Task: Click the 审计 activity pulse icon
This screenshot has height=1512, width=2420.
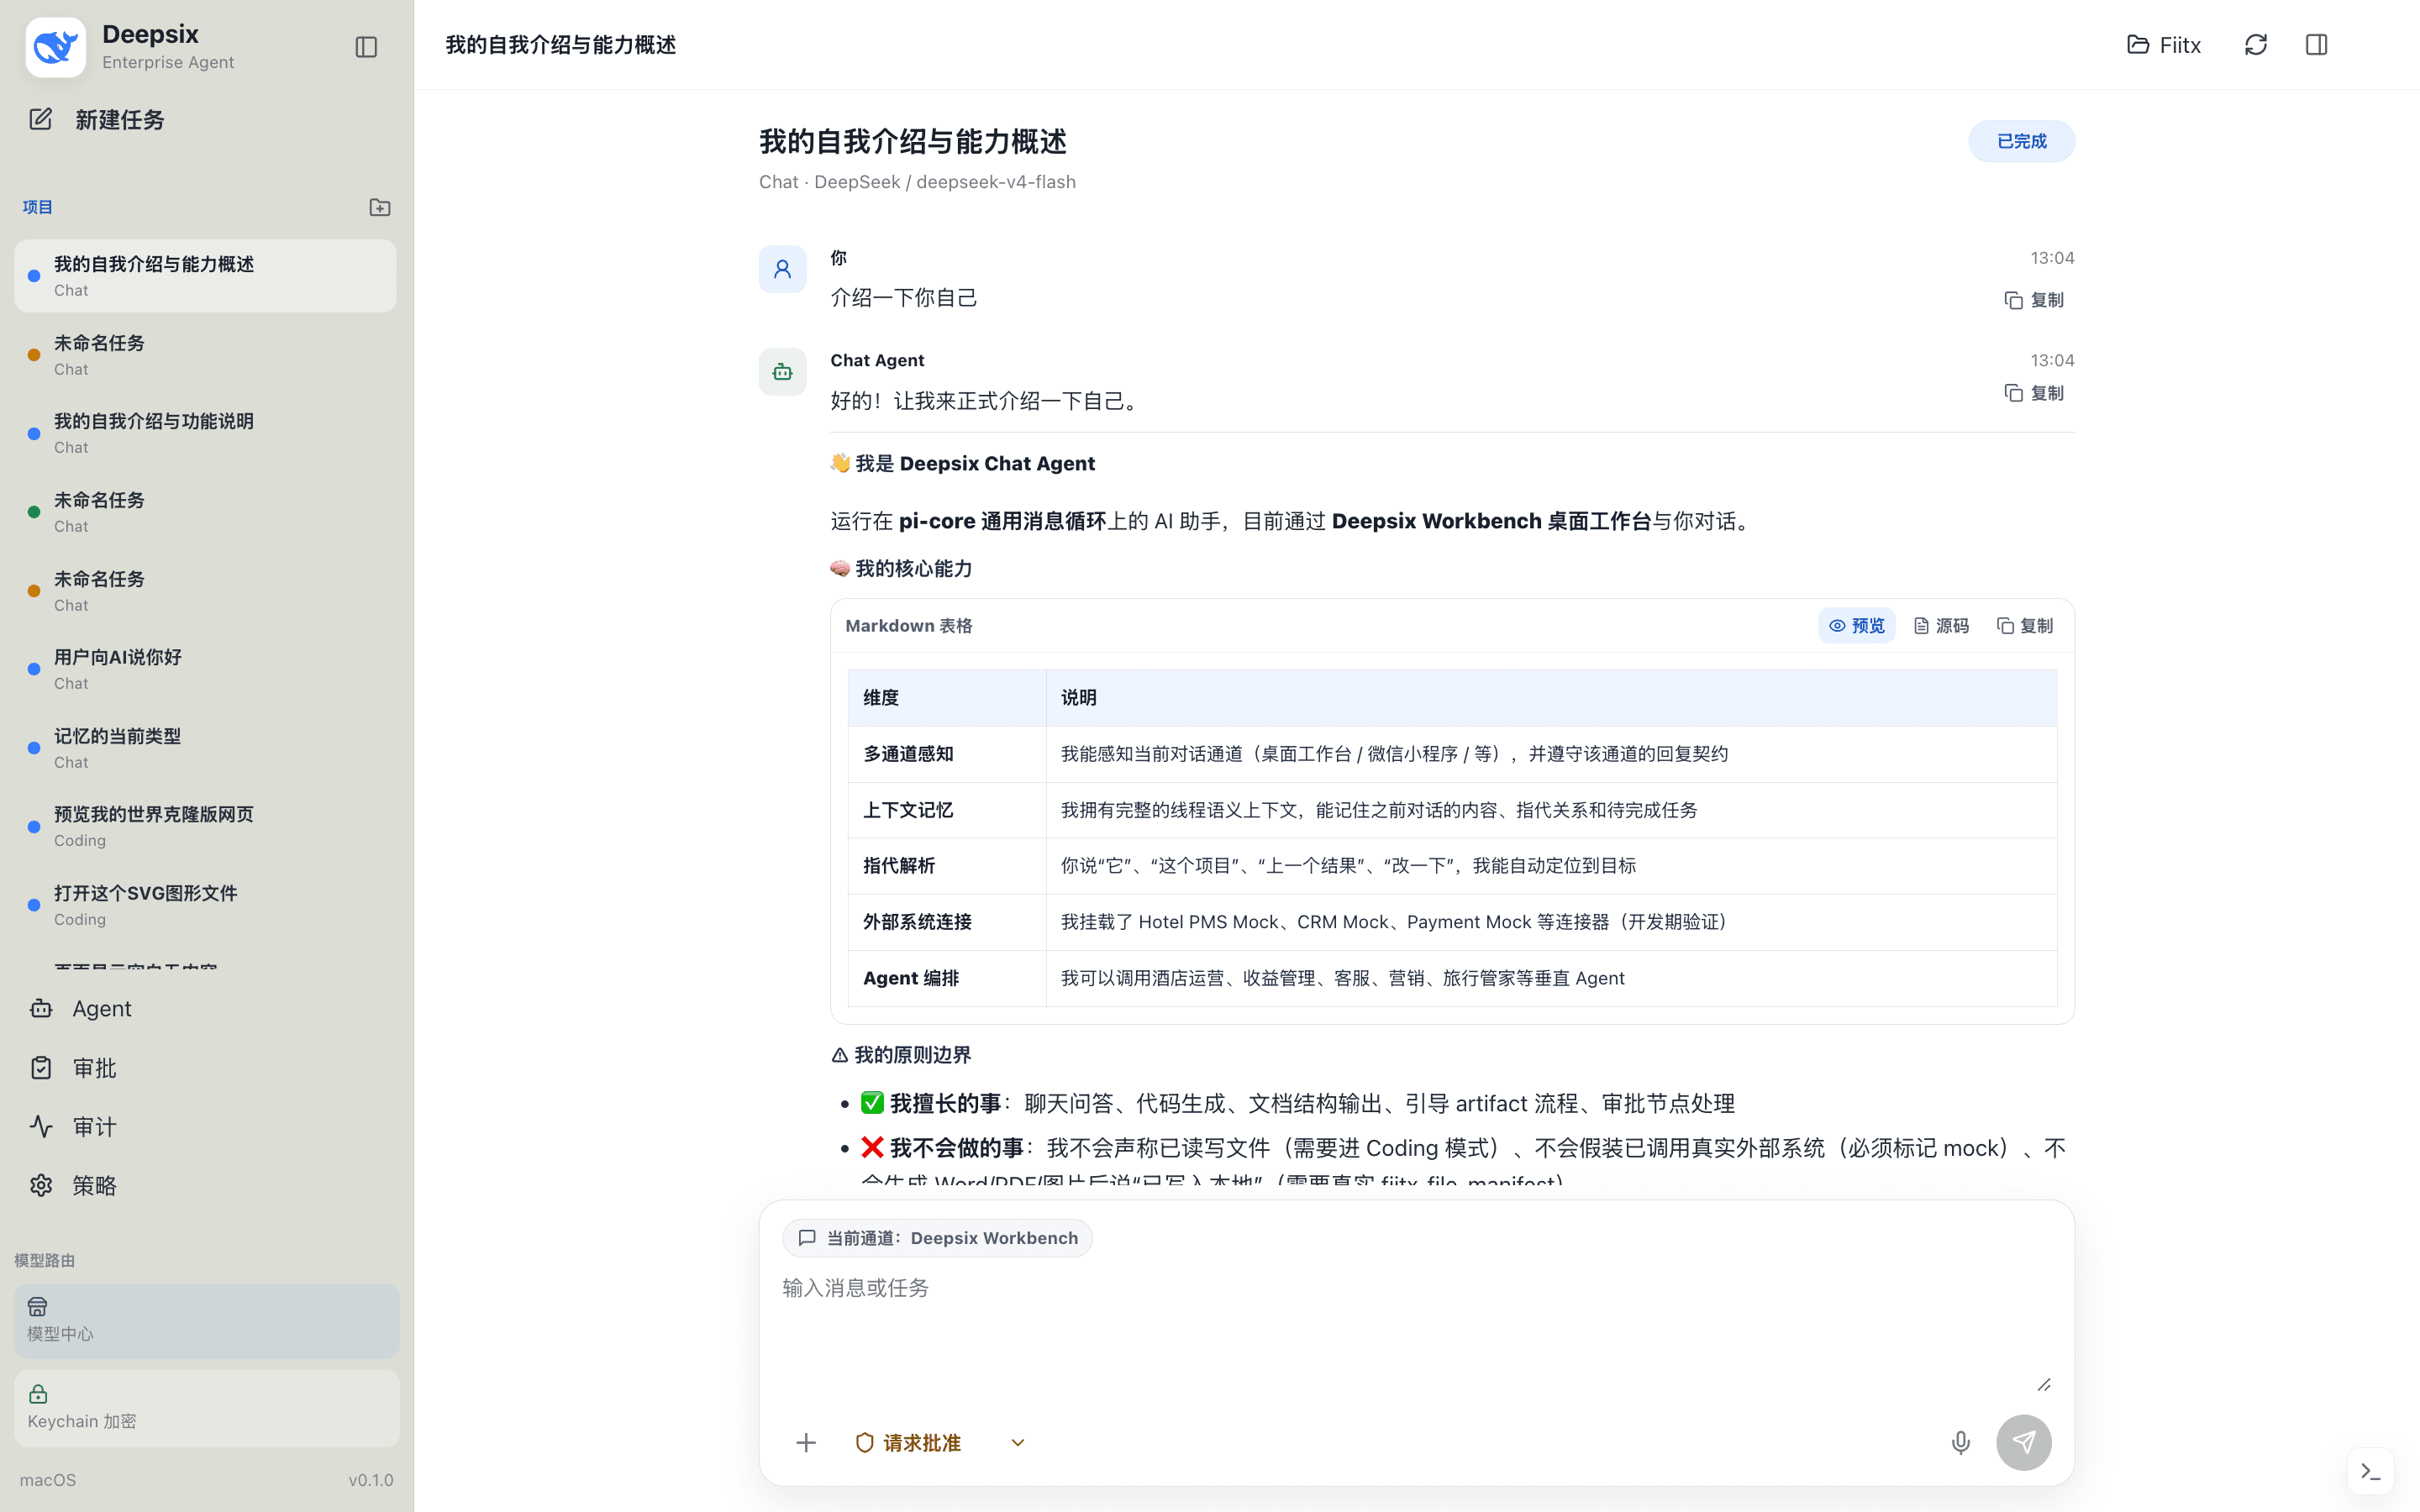Action: [x=41, y=1127]
